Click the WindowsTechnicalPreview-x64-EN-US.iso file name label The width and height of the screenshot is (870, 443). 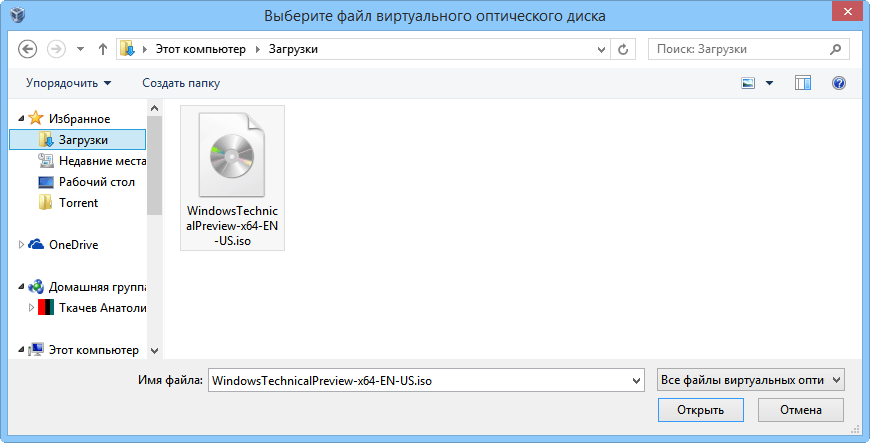tap(232, 226)
